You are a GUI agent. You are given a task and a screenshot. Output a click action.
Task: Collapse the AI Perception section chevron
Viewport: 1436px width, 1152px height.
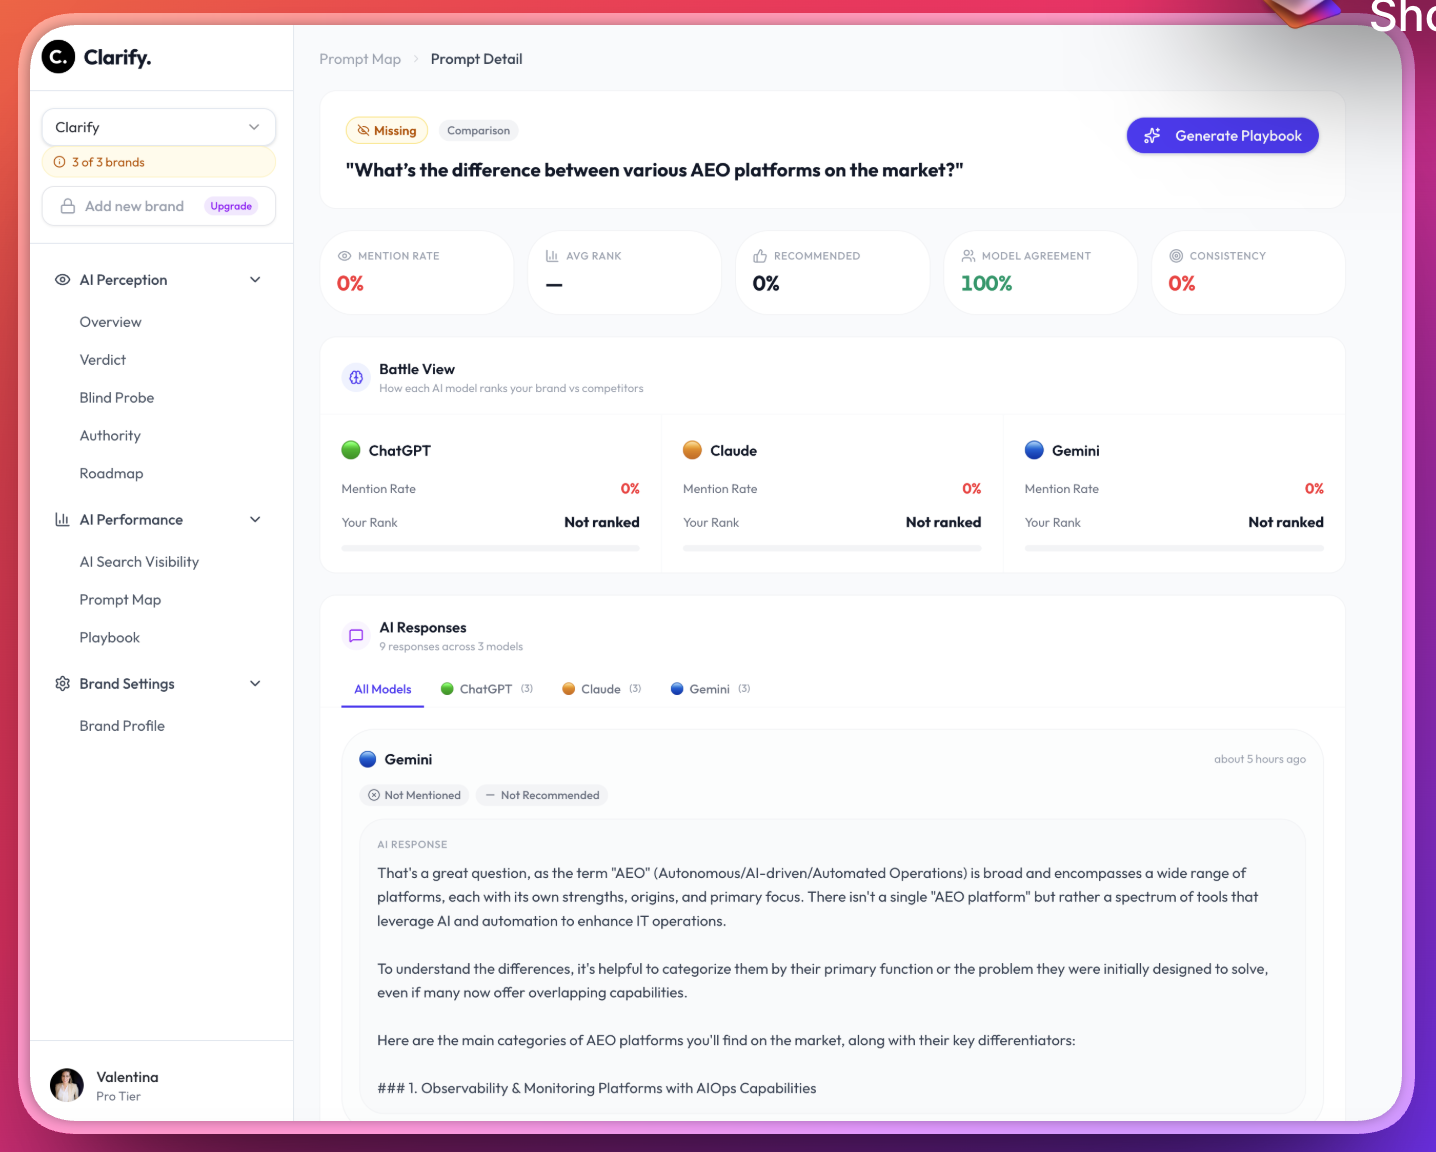click(255, 280)
